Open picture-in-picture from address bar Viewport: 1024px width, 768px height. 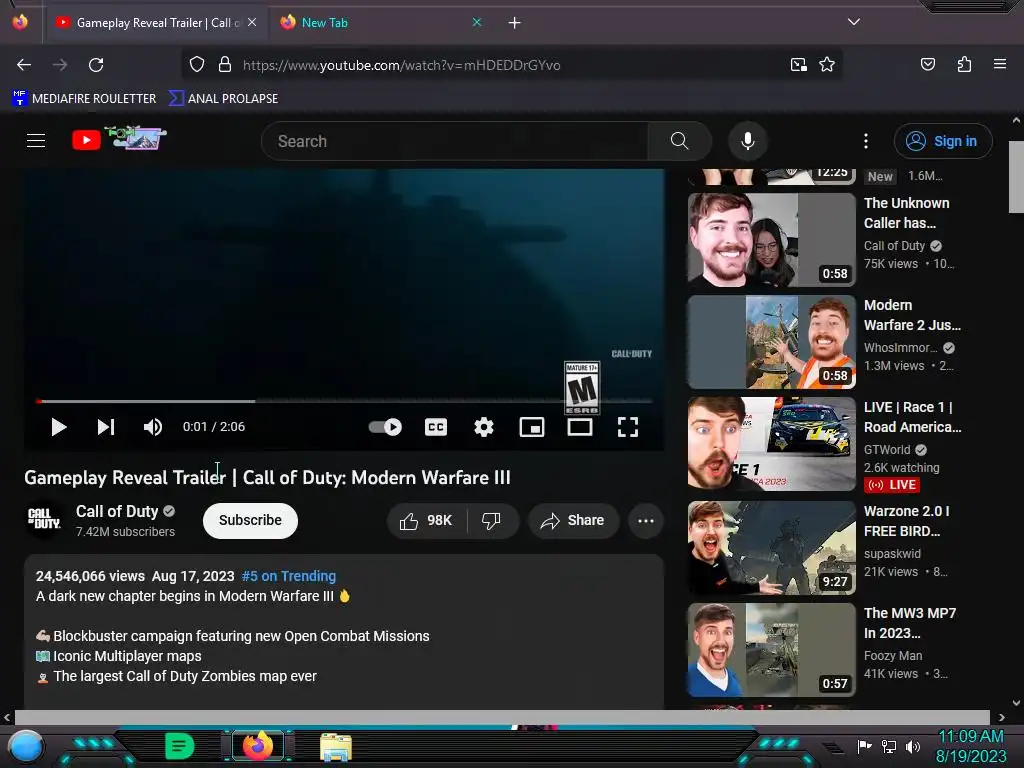pyautogui.click(x=798, y=65)
